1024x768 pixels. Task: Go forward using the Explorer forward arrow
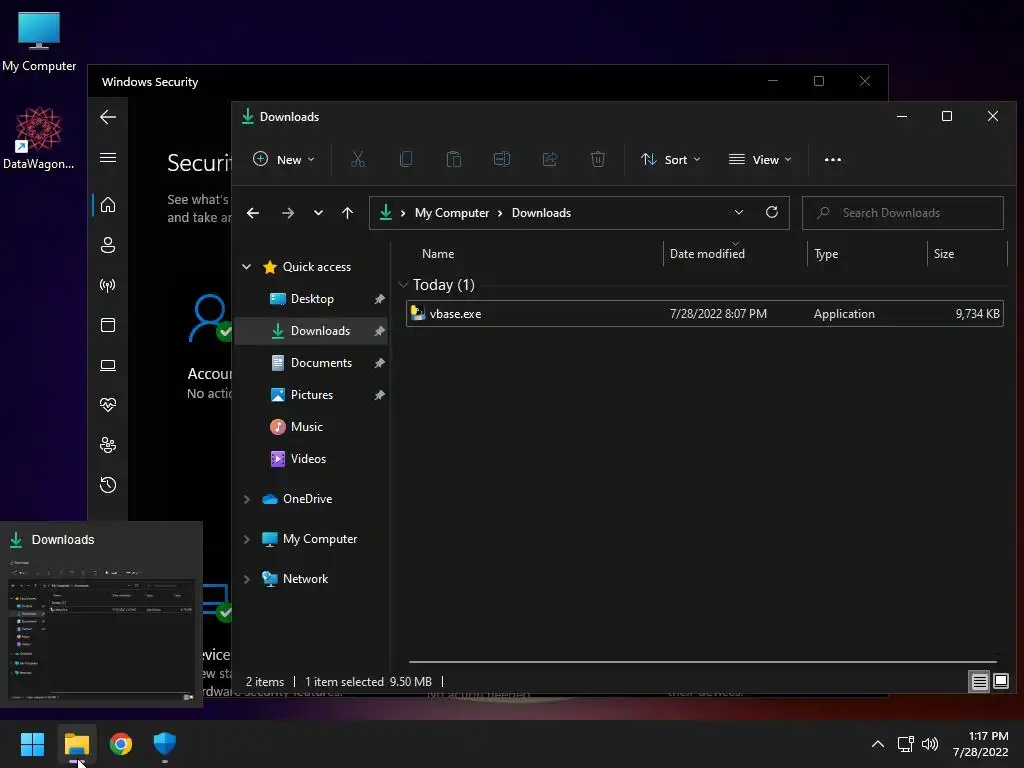[x=287, y=213]
